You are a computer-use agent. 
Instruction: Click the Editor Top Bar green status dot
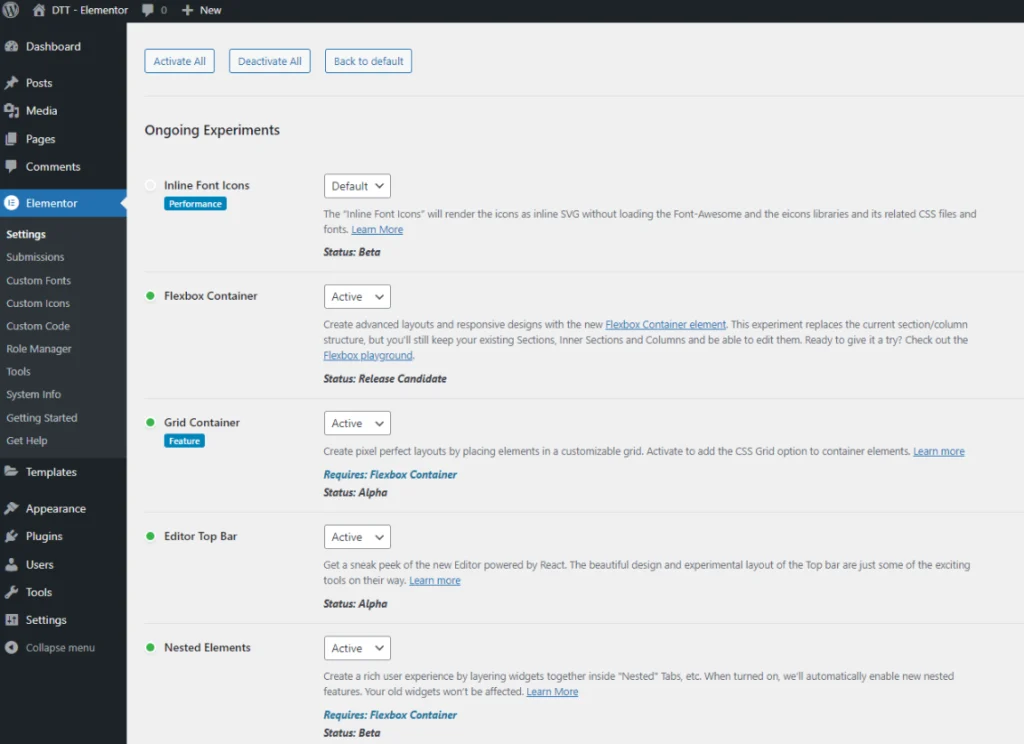(x=150, y=536)
